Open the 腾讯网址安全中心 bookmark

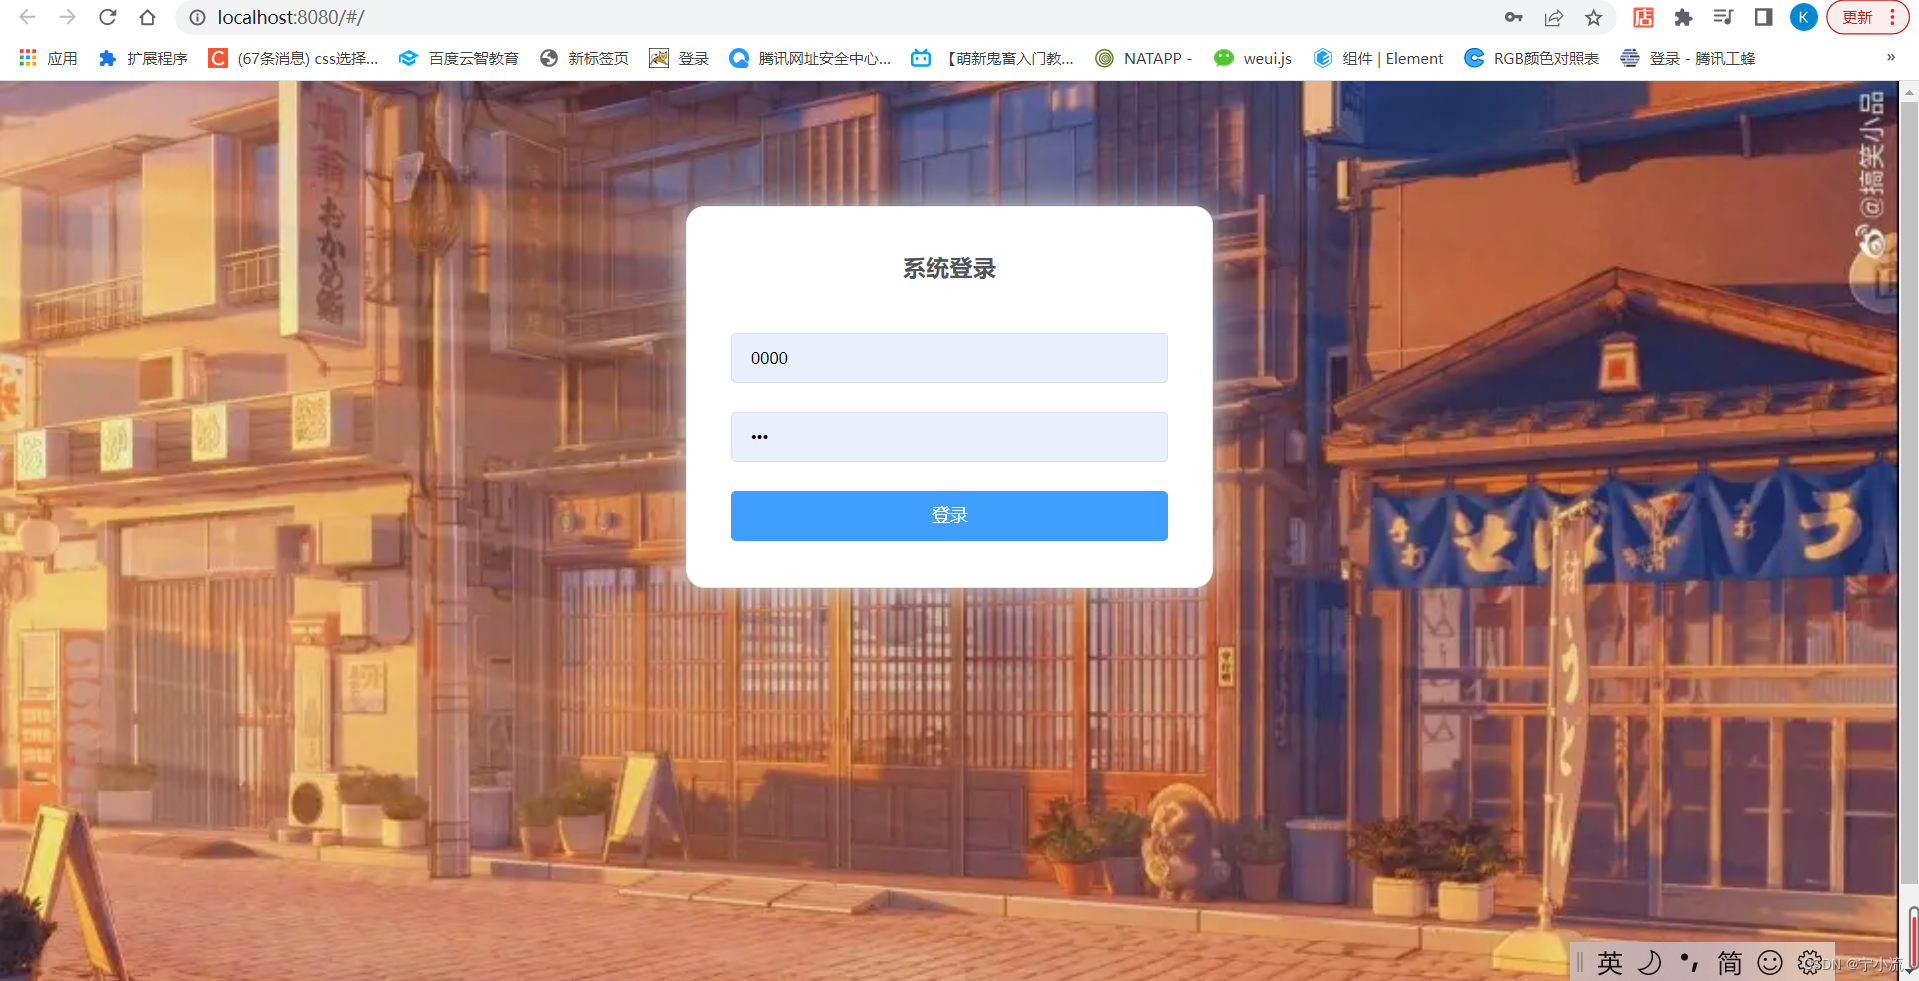810,58
